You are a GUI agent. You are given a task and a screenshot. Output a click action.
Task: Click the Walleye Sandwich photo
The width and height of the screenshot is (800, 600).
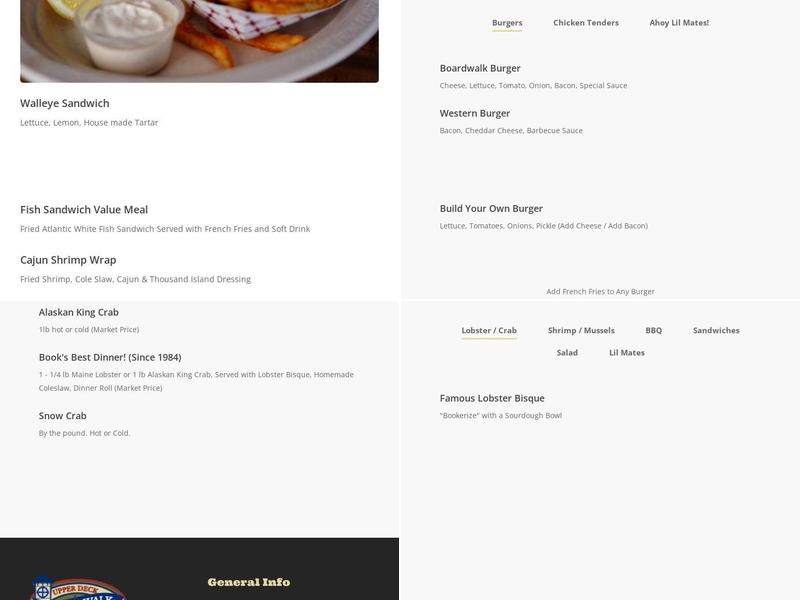coord(199,40)
